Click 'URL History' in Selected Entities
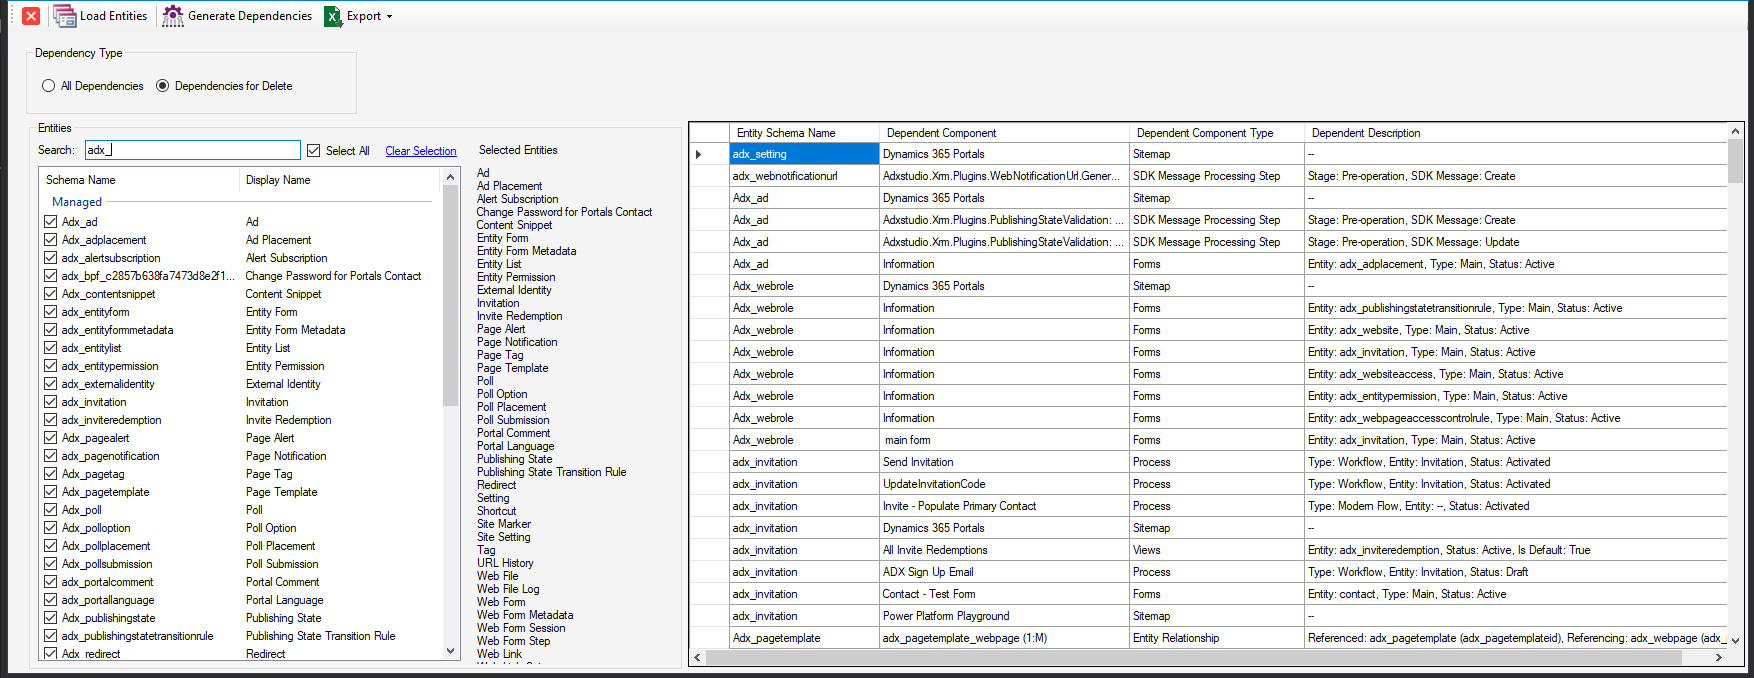 coord(505,563)
